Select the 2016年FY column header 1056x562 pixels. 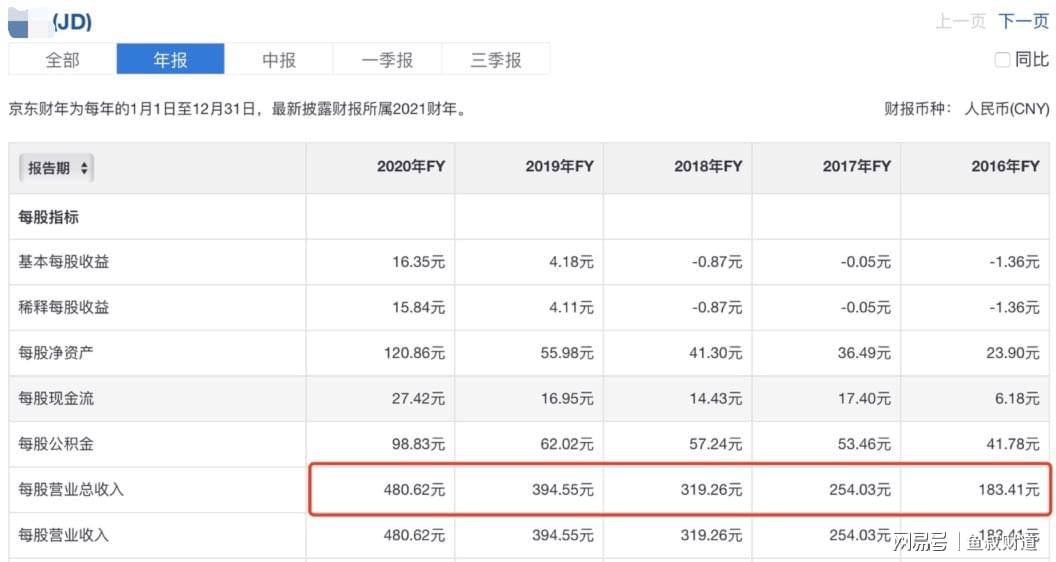(x=1005, y=166)
